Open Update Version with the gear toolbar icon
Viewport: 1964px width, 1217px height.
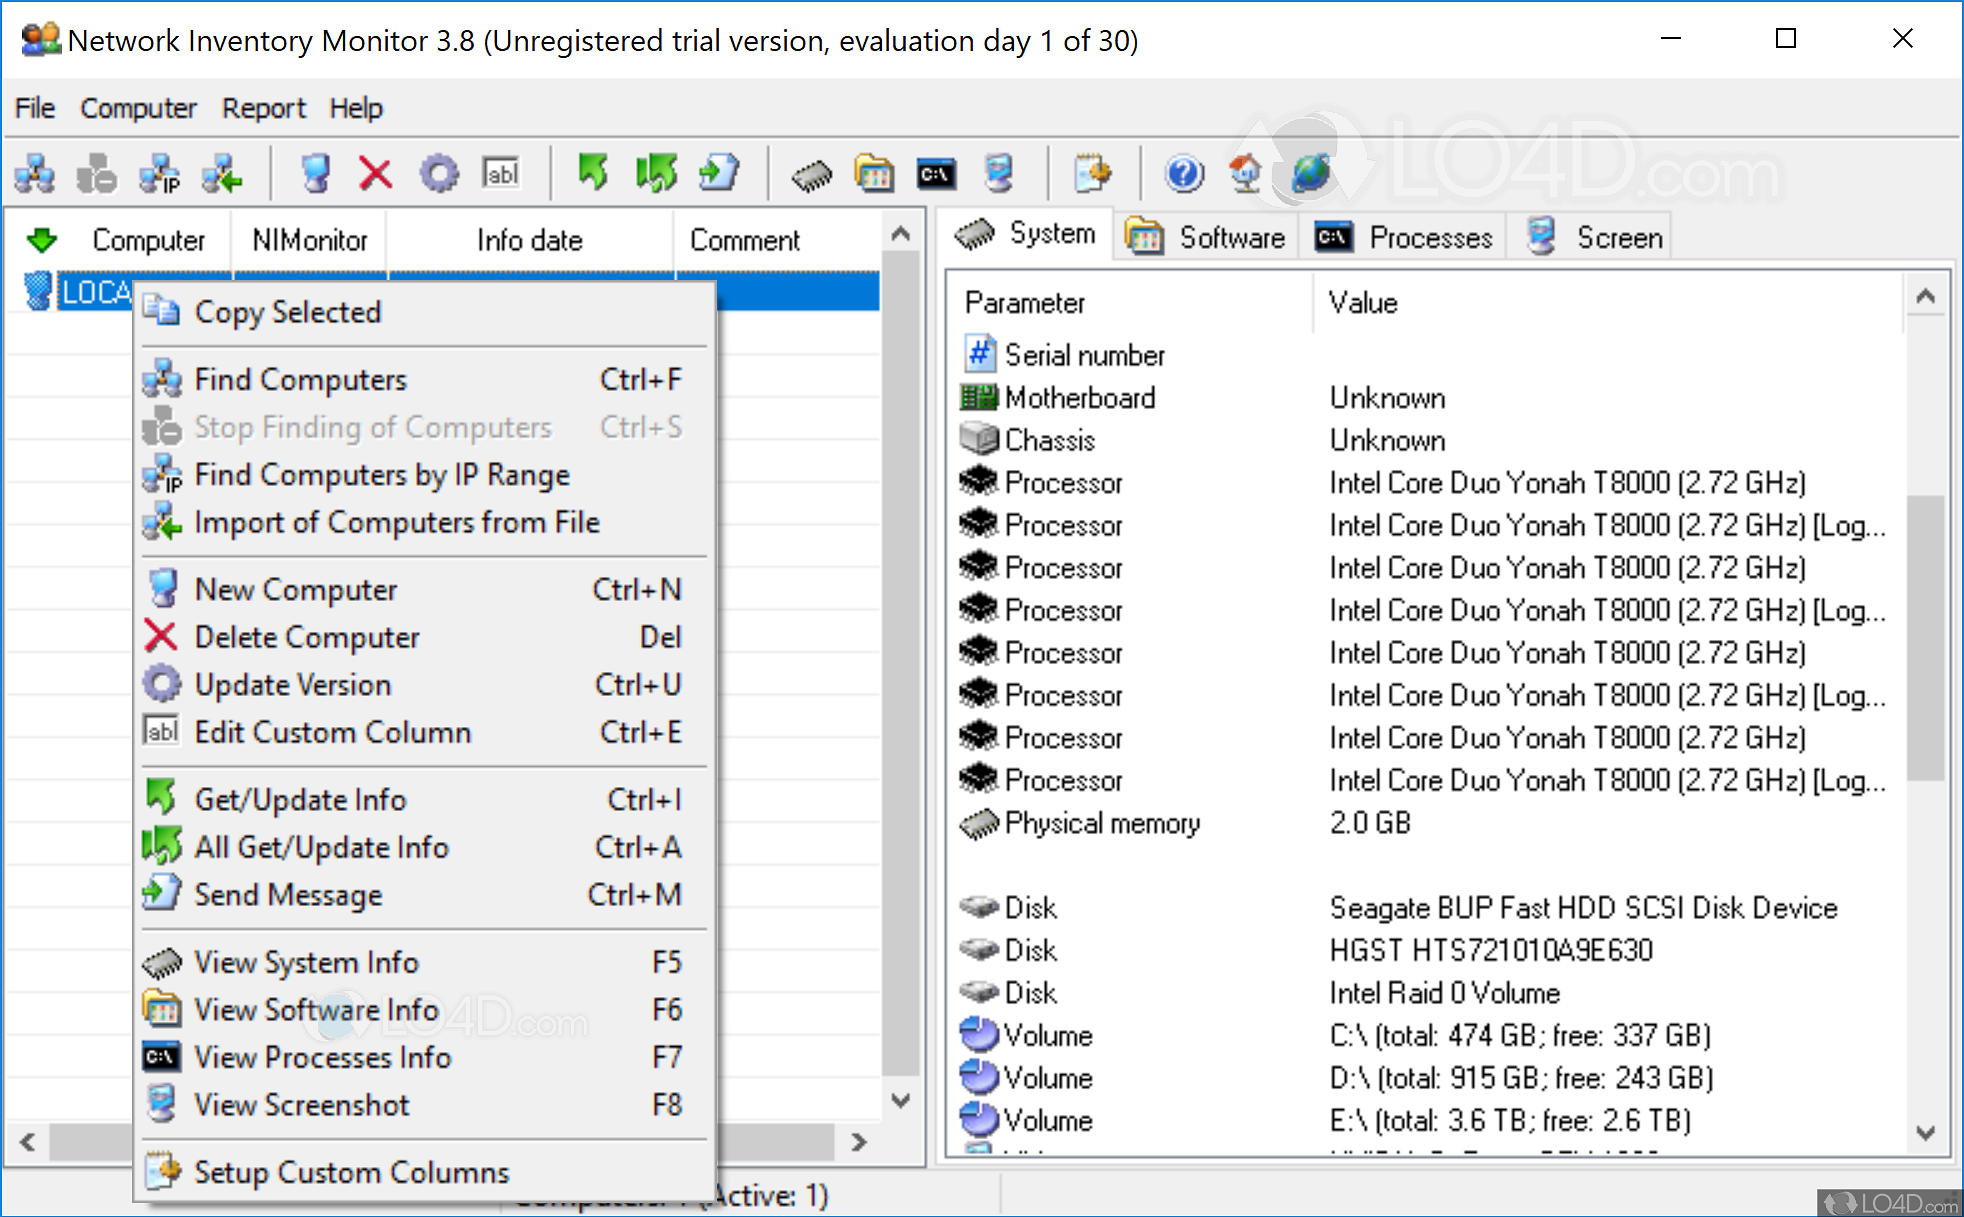click(x=439, y=173)
